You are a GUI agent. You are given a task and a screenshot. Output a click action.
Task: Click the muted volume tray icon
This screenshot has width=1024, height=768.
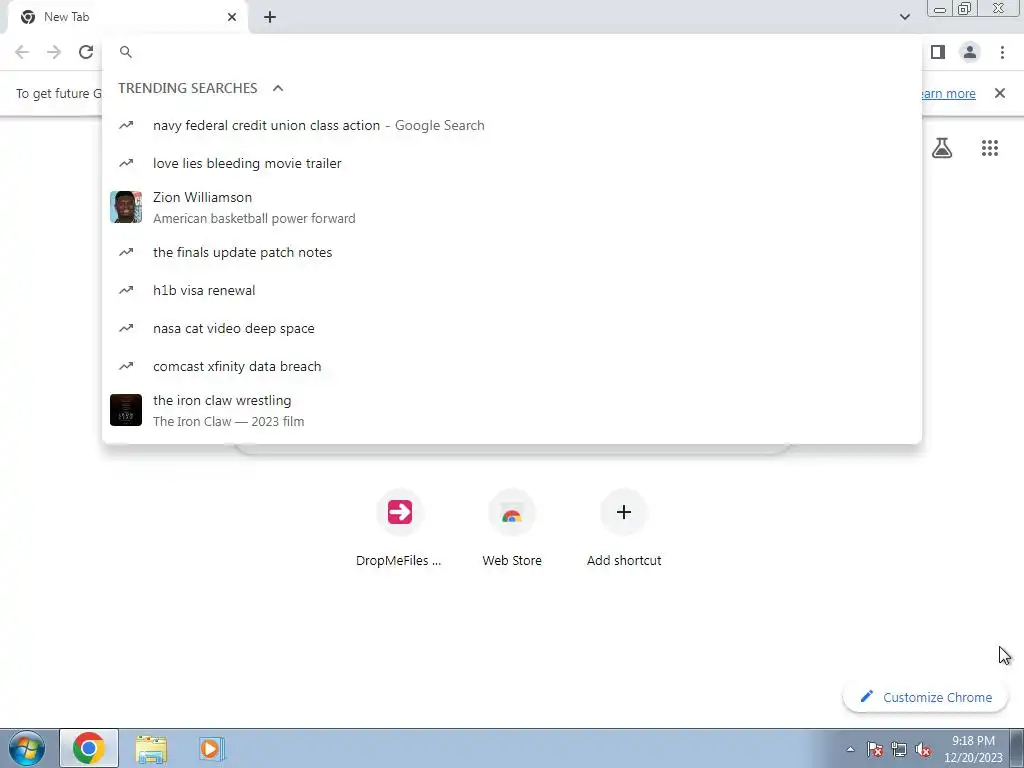point(923,750)
